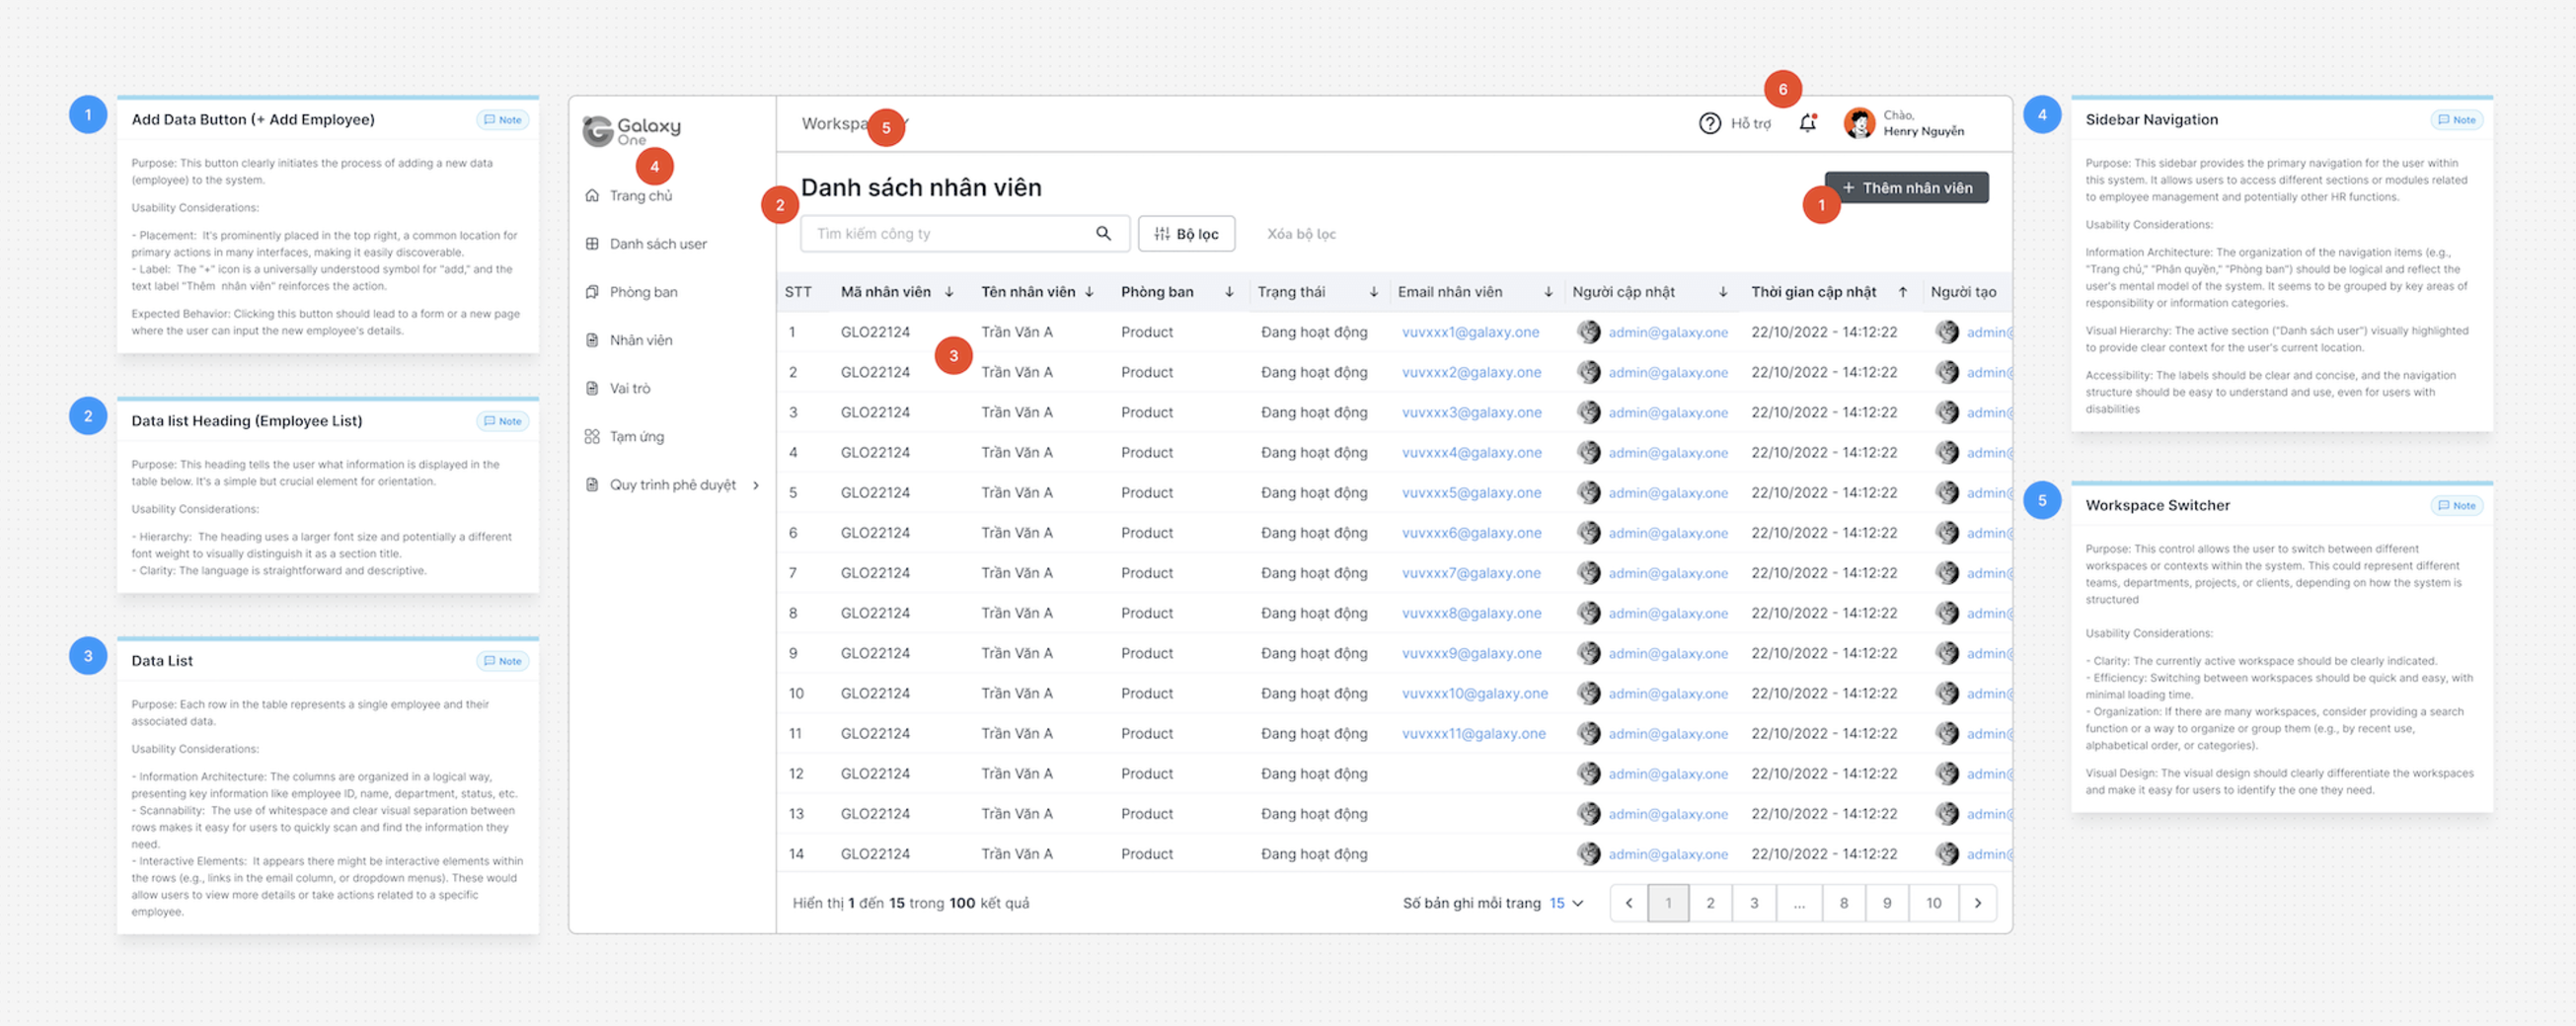This screenshot has width=2576, height=1026.
Task: Sort by Thời gian cập nhật arrow
Action: (1902, 292)
